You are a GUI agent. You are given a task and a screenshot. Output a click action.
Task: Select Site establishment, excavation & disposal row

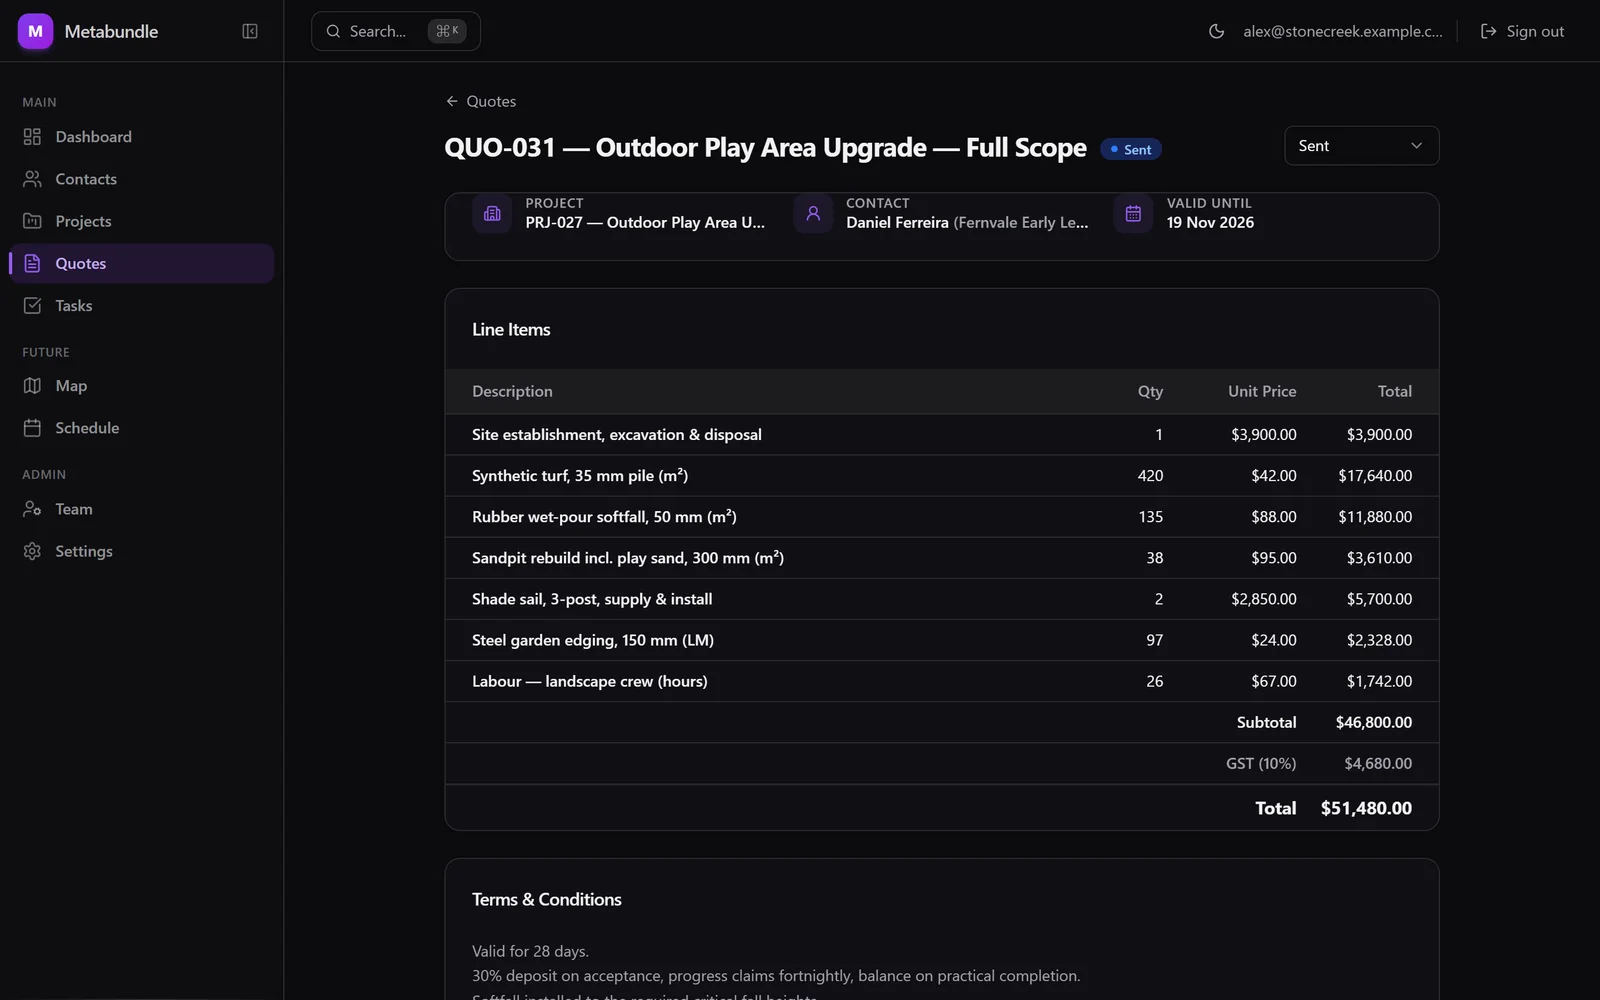tap(942, 435)
